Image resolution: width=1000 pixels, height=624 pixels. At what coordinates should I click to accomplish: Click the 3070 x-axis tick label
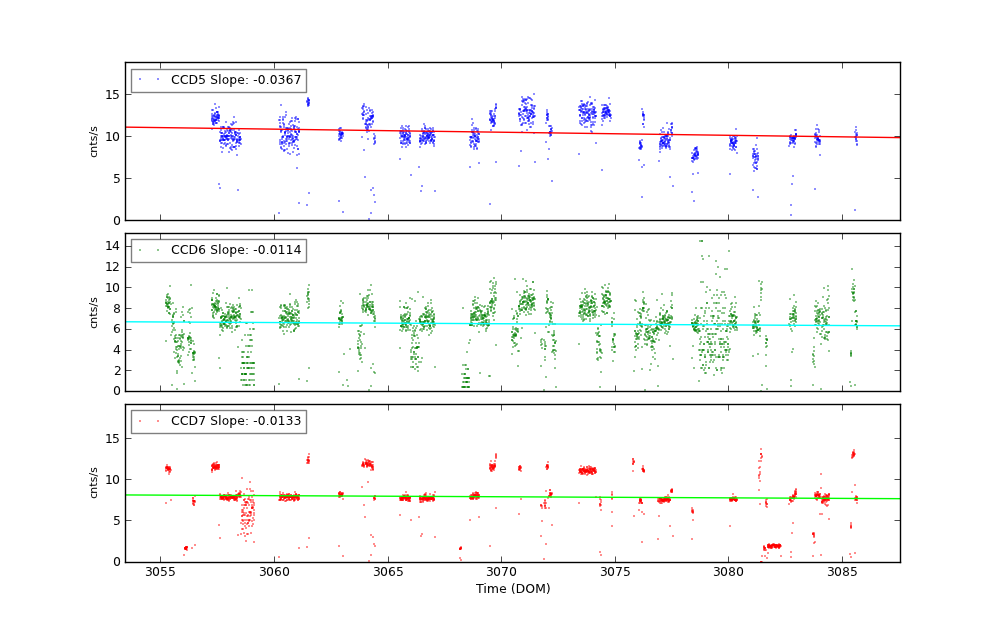[x=501, y=572]
